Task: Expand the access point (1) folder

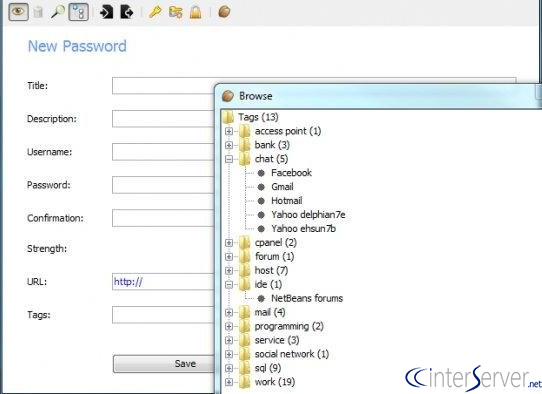Action: pyautogui.click(x=228, y=131)
